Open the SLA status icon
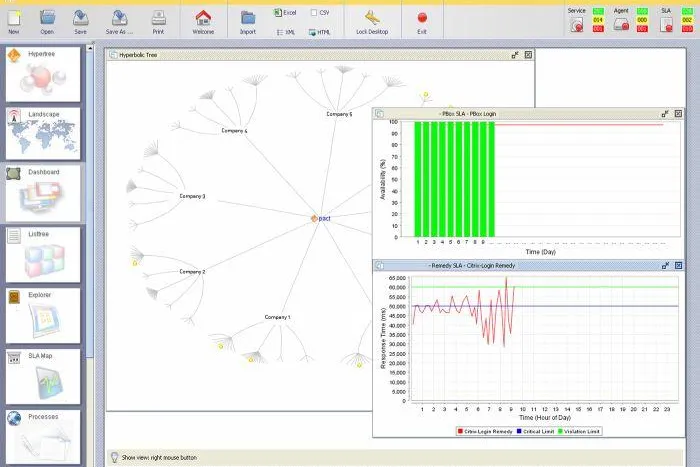This screenshot has height=467, width=700. [x=667, y=25]
